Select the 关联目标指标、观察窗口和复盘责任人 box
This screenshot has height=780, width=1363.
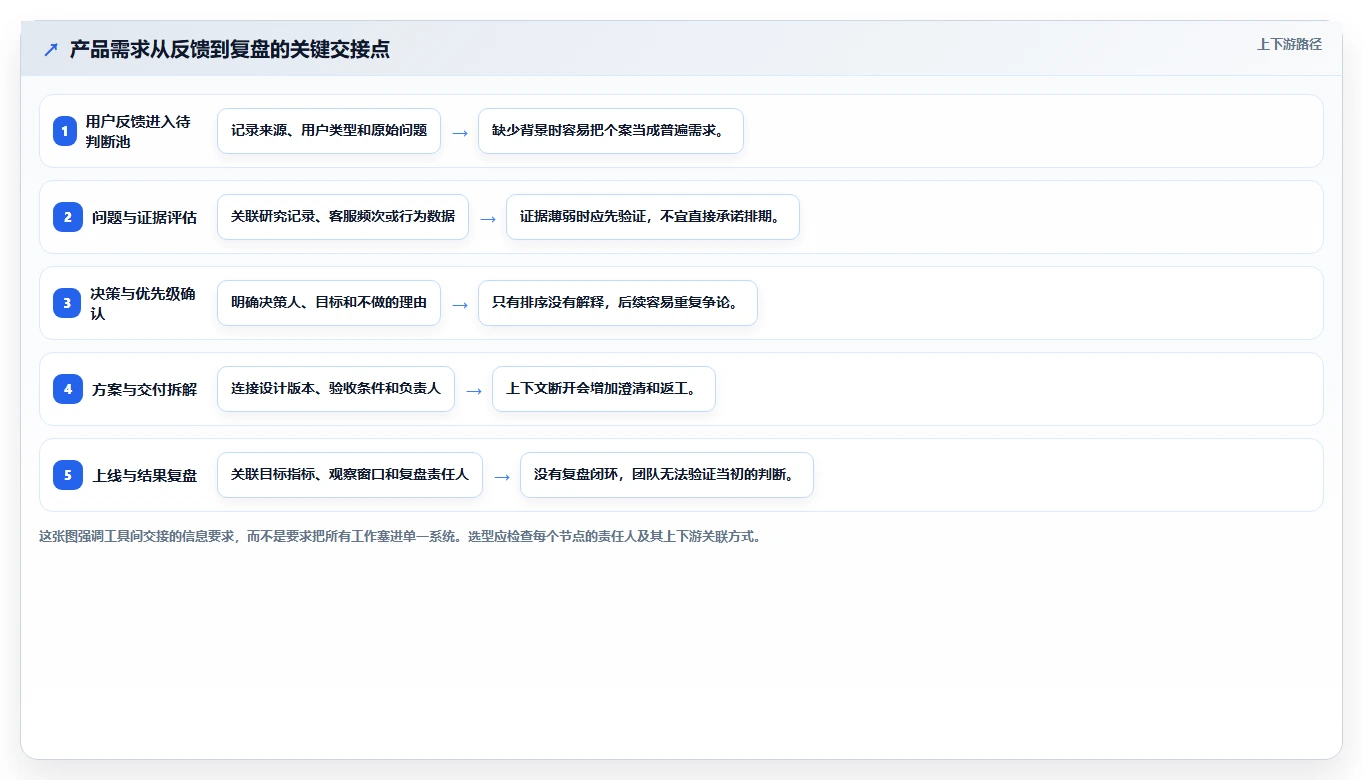pos(350,475)
